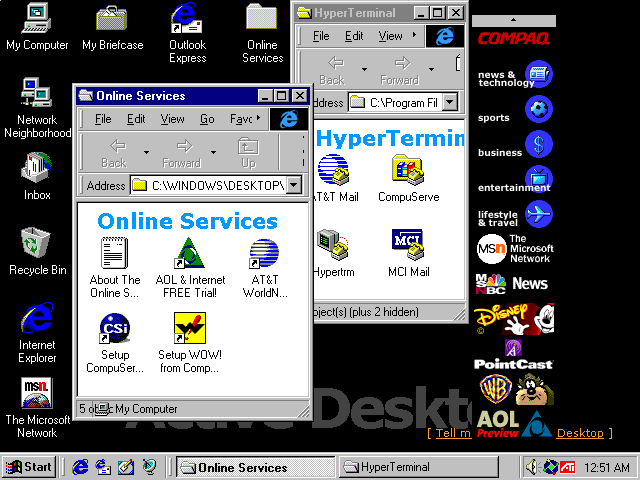
Task: Open the entertainment channel TV icon
Action: click(539, 179)
